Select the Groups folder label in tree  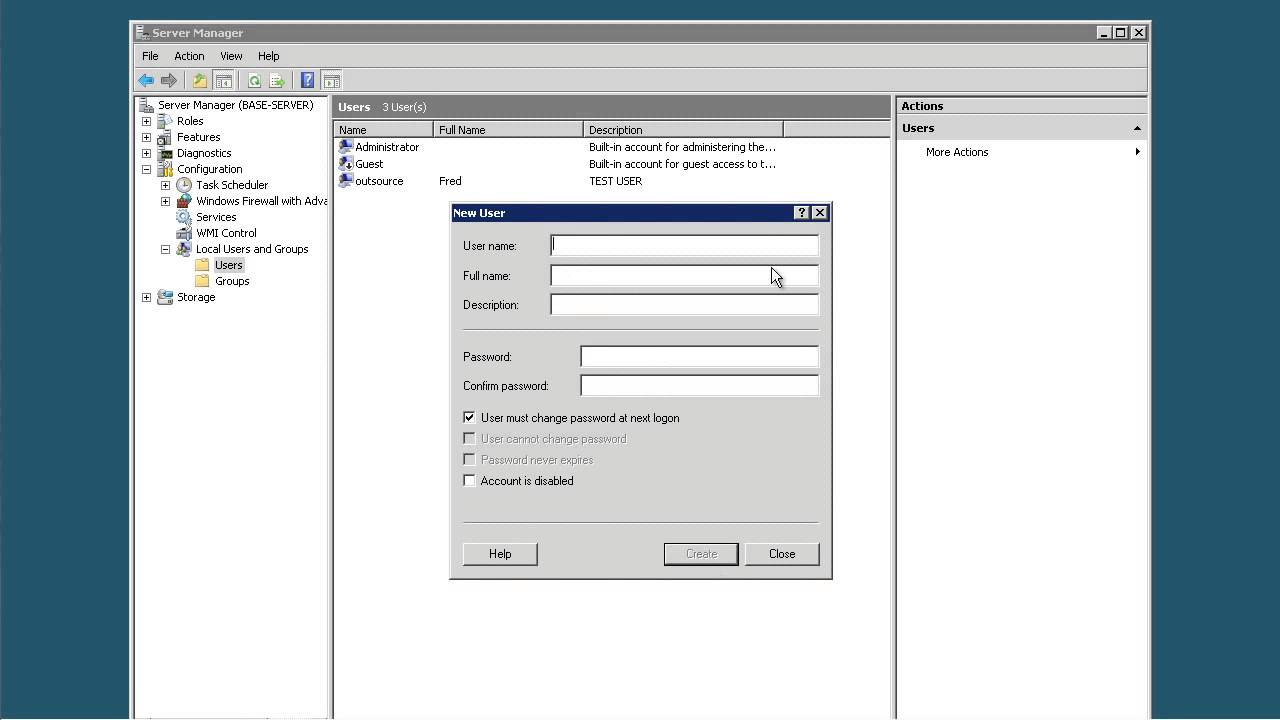coord(232,281)
